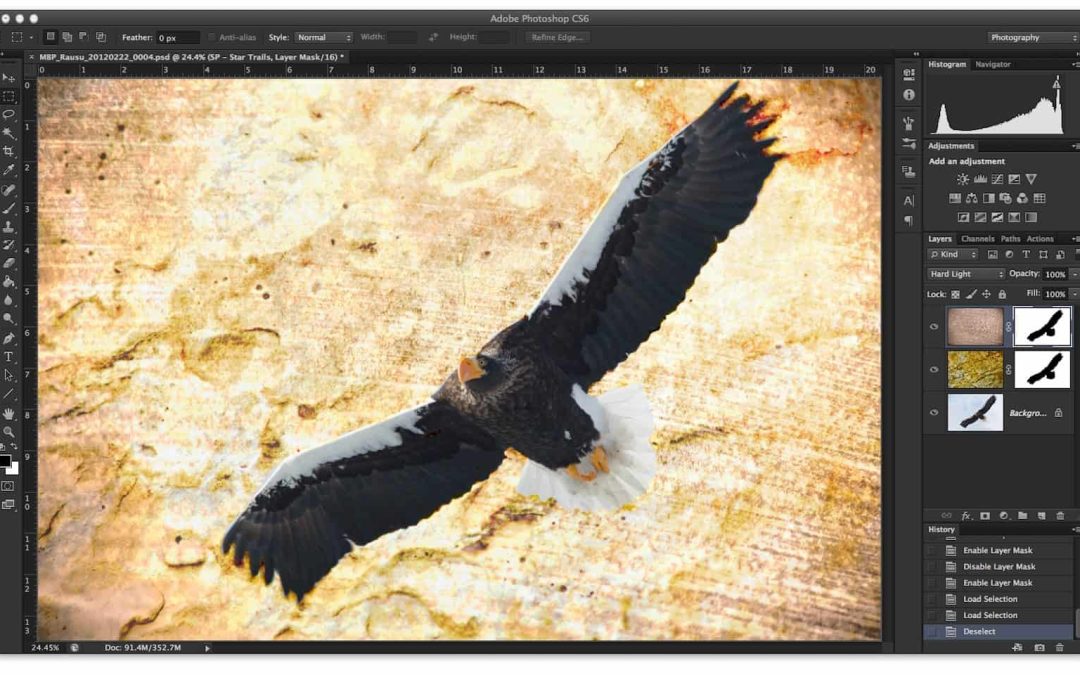This screenshot has width=1080, height=675.
Task: Click the Refine Edge button
Action: (x=558, y=38)
